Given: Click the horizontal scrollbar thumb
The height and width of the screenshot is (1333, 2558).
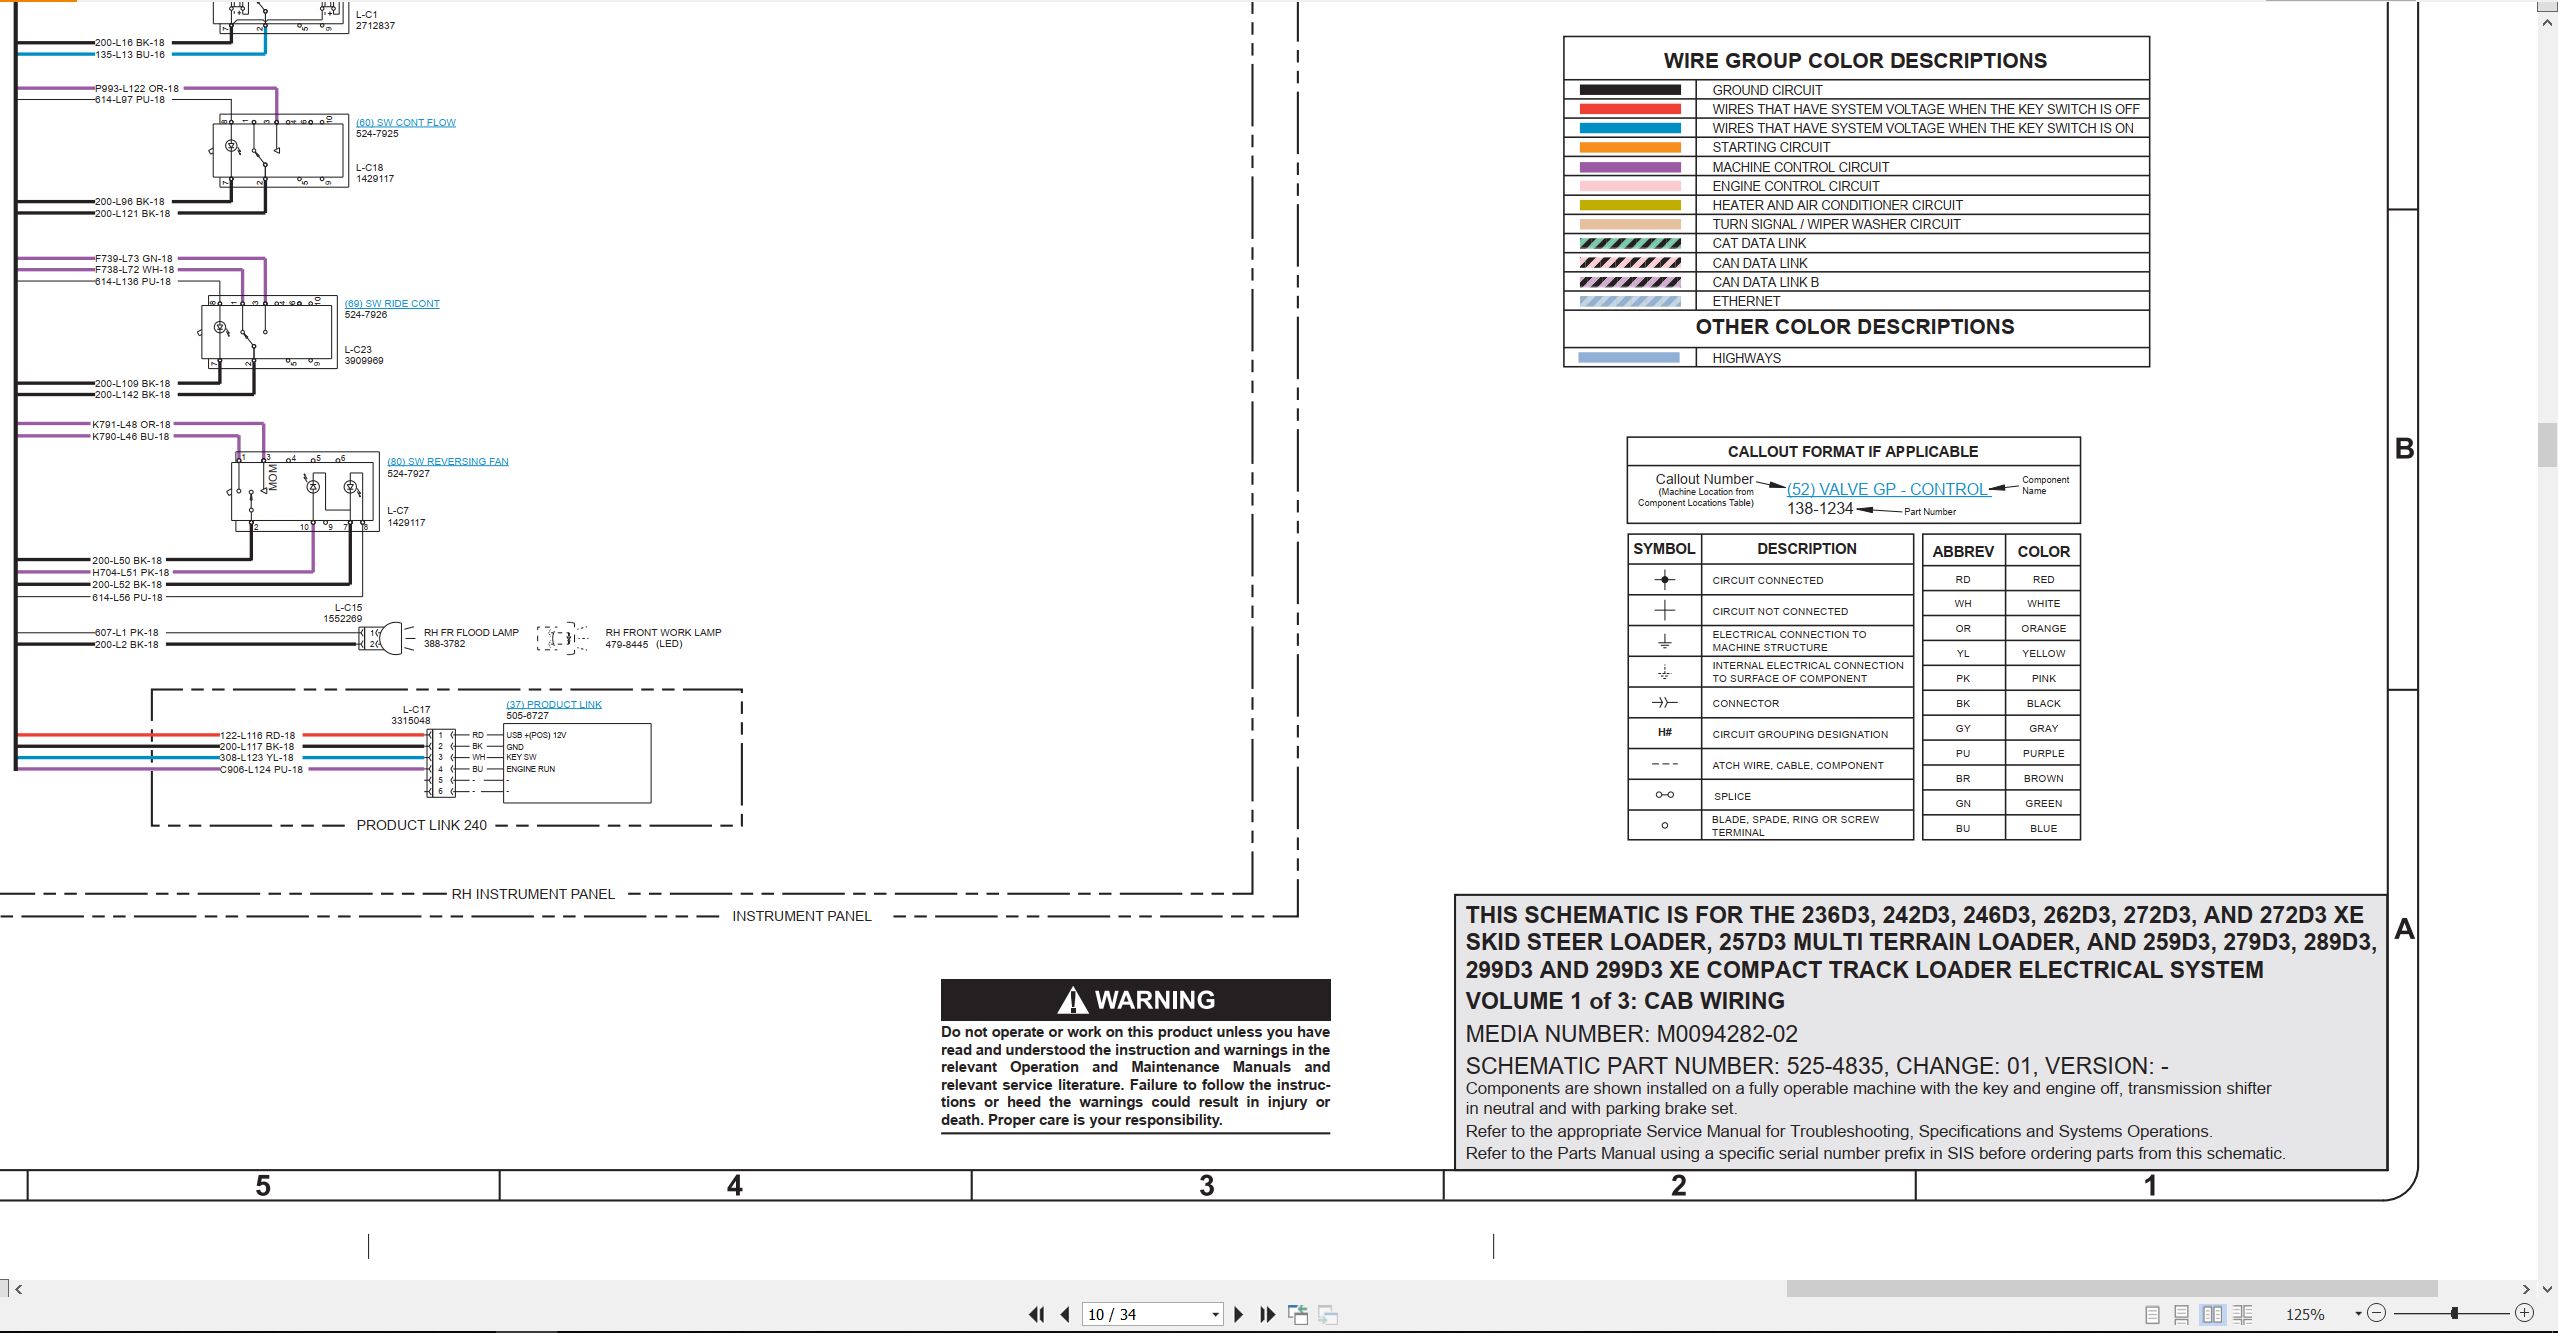Looking at the screenshot, I should pos(2111,1289).
